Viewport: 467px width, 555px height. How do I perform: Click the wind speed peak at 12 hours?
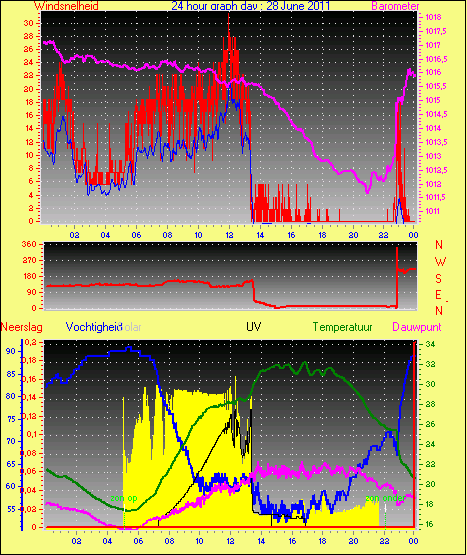click(x=229, y=16)
